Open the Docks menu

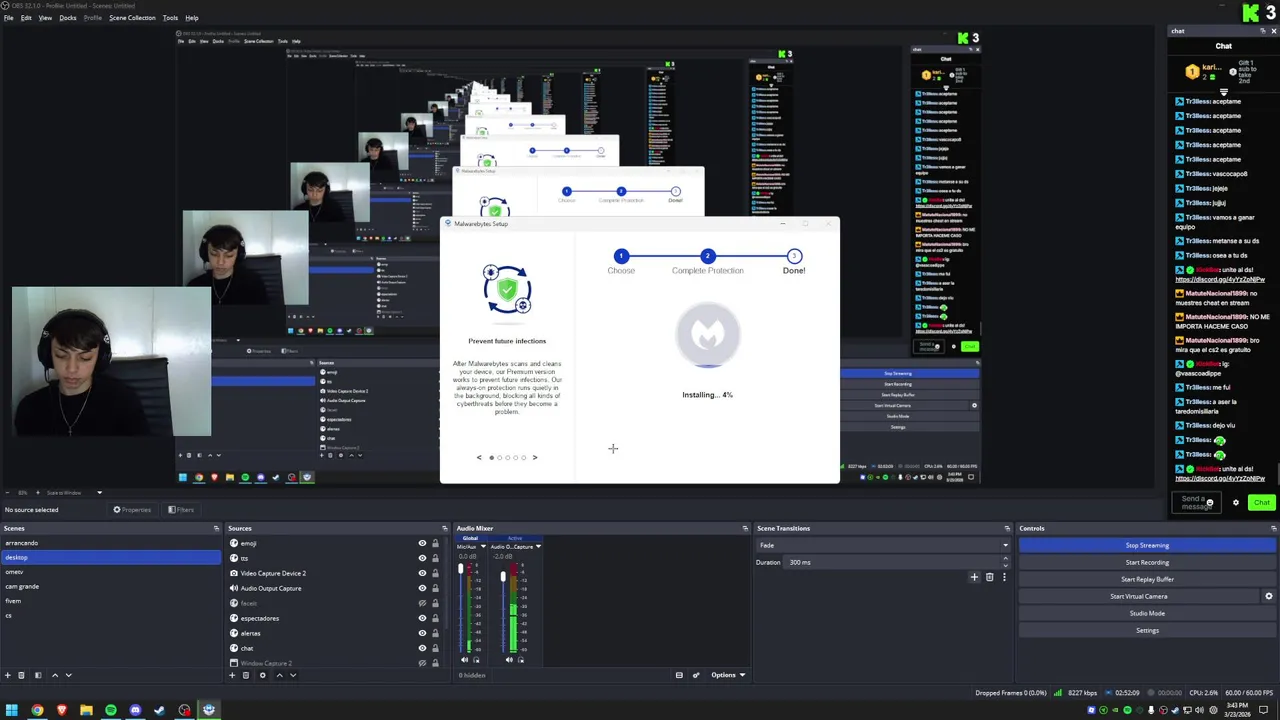point(68,17)
